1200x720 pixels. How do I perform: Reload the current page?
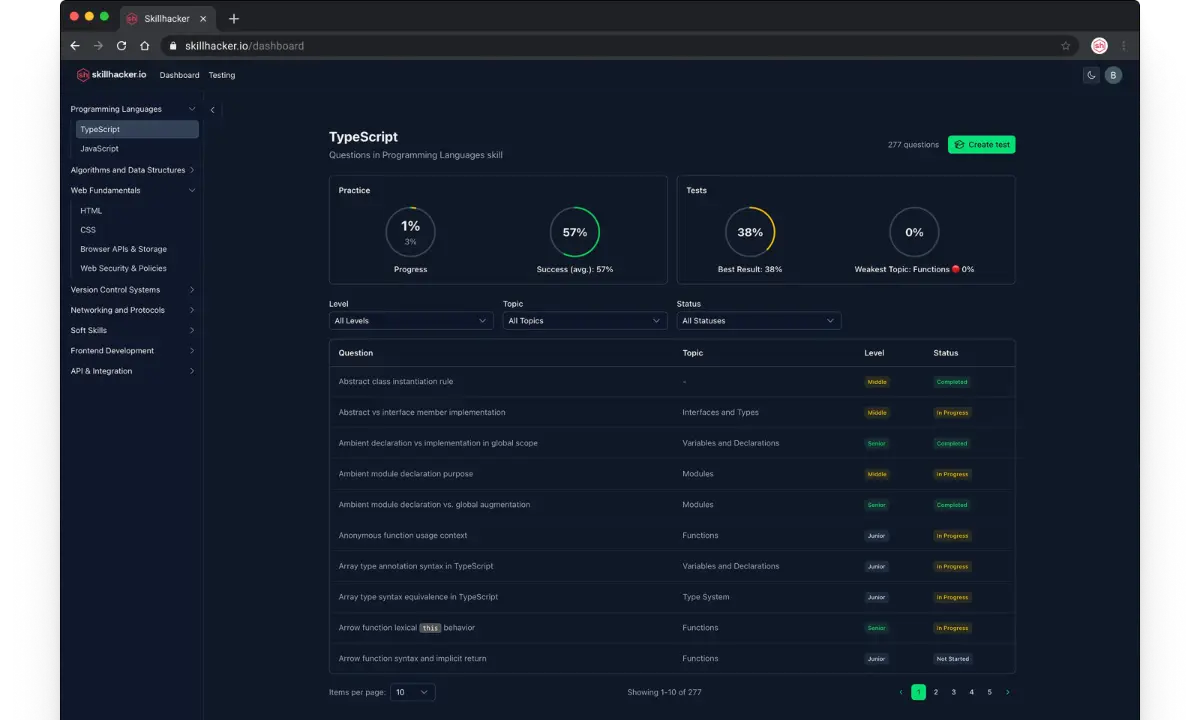pos(122,46)
